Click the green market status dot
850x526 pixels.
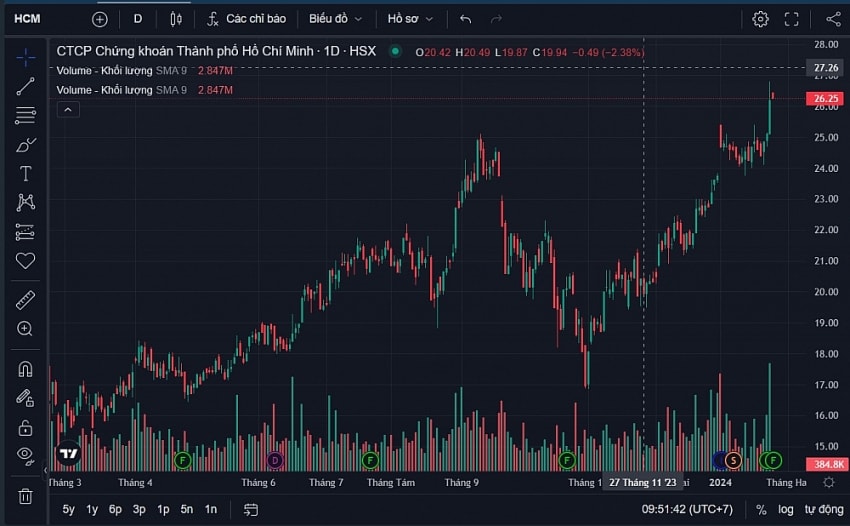click(x=395, y=51)
